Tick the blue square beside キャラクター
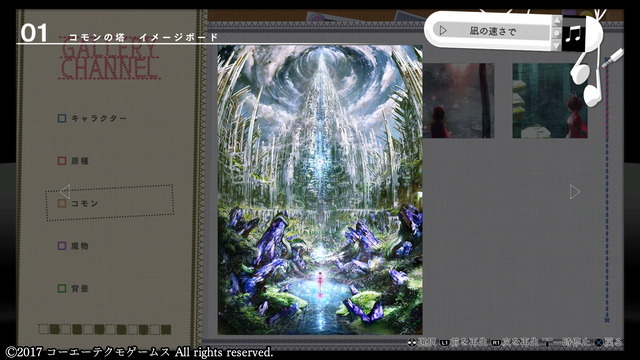 tap(62, 118)
